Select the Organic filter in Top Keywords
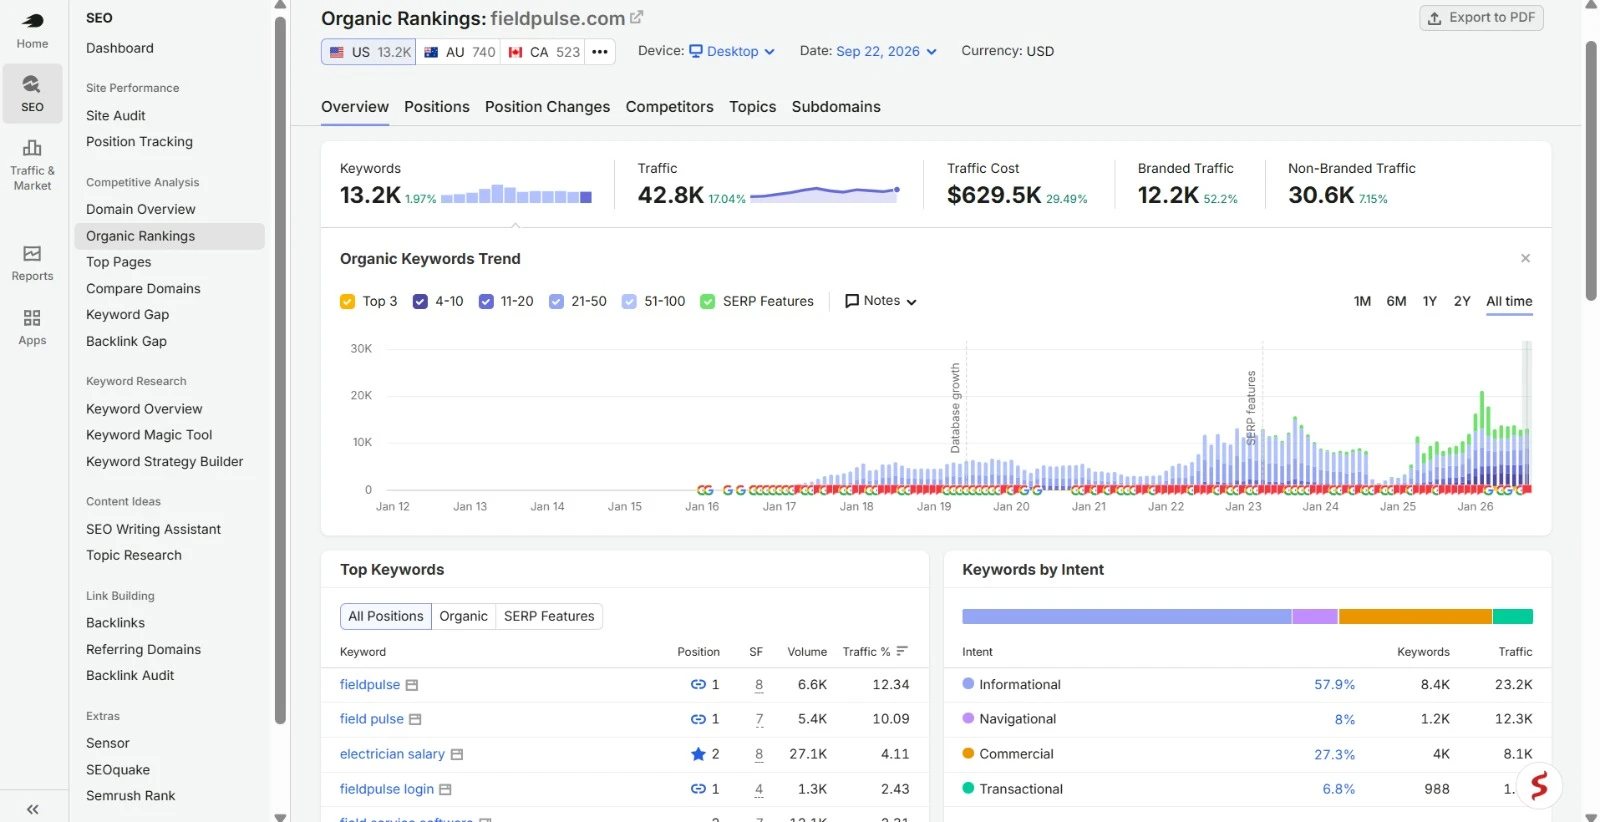 (x=463, y=616)
